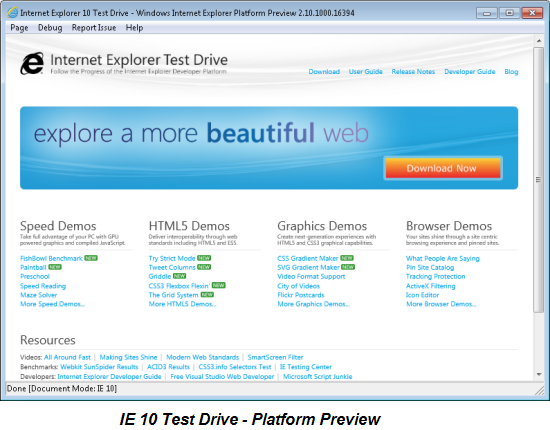This screenshot has height=430, width=550.
Task: Click the Download Now button
Action: [x=443, y=168]
